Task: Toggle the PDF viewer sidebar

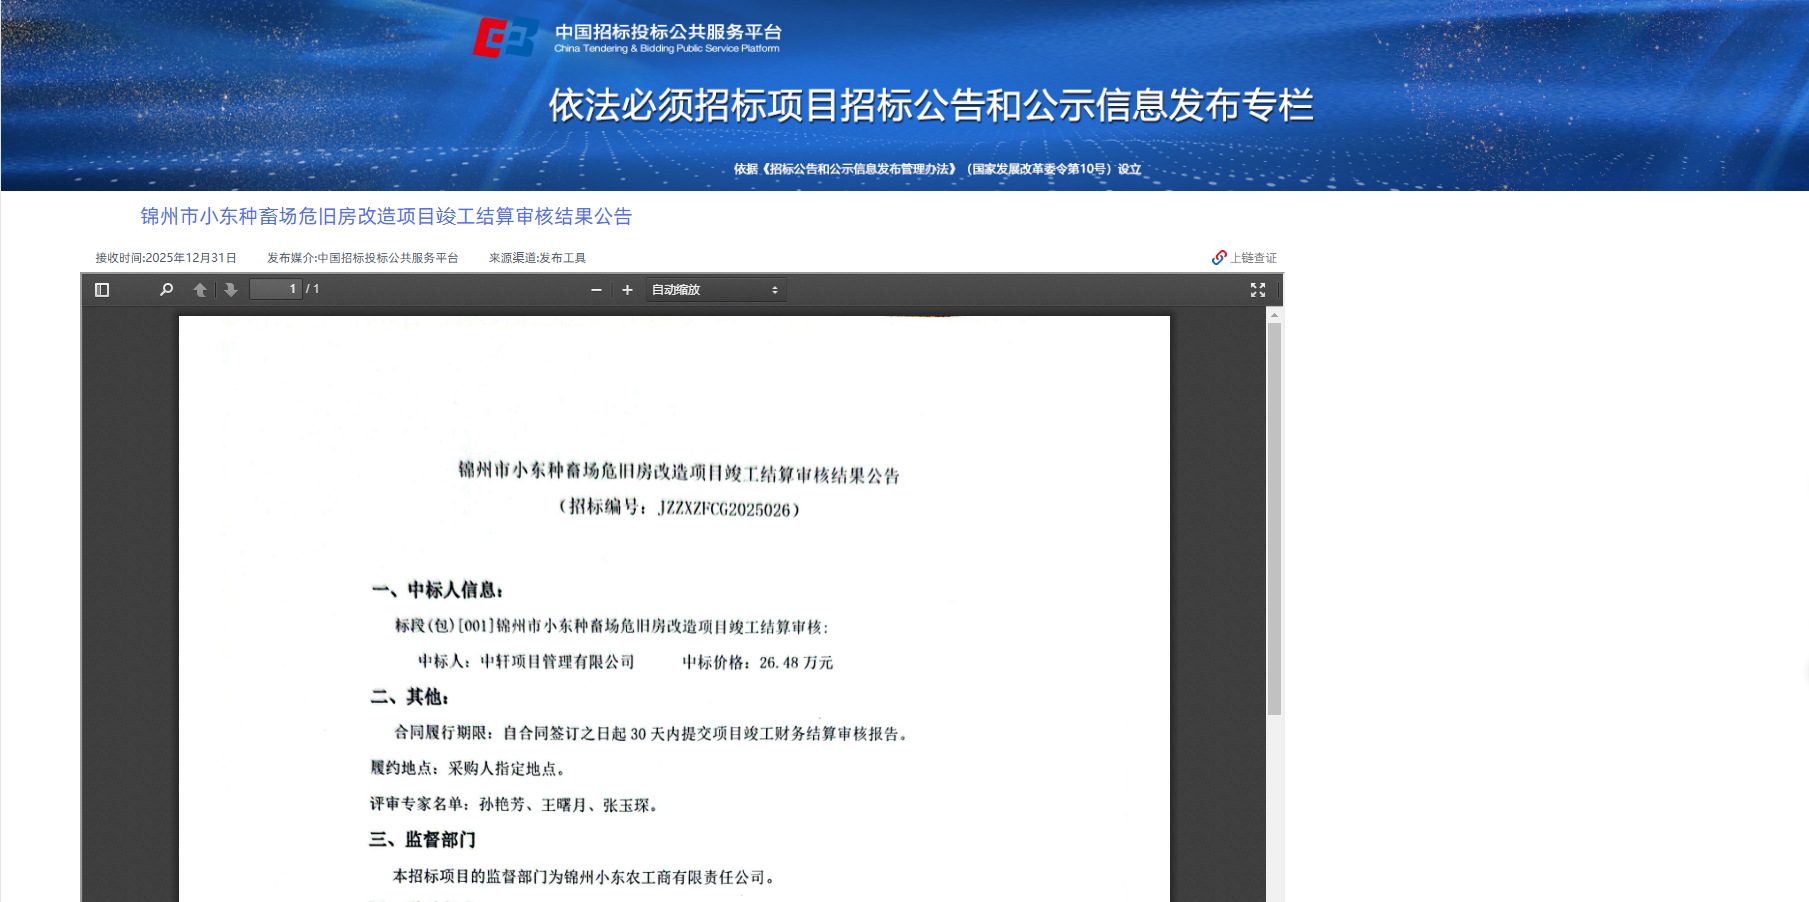Action: (102, 290)
